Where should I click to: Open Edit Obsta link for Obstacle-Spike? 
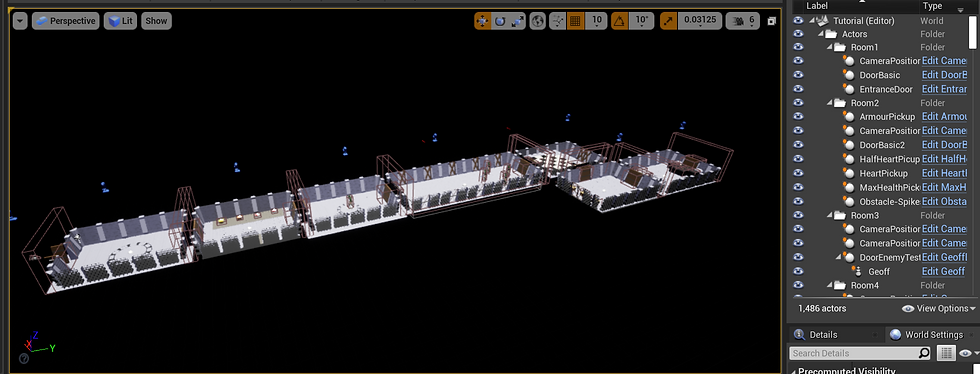(944, 201)
